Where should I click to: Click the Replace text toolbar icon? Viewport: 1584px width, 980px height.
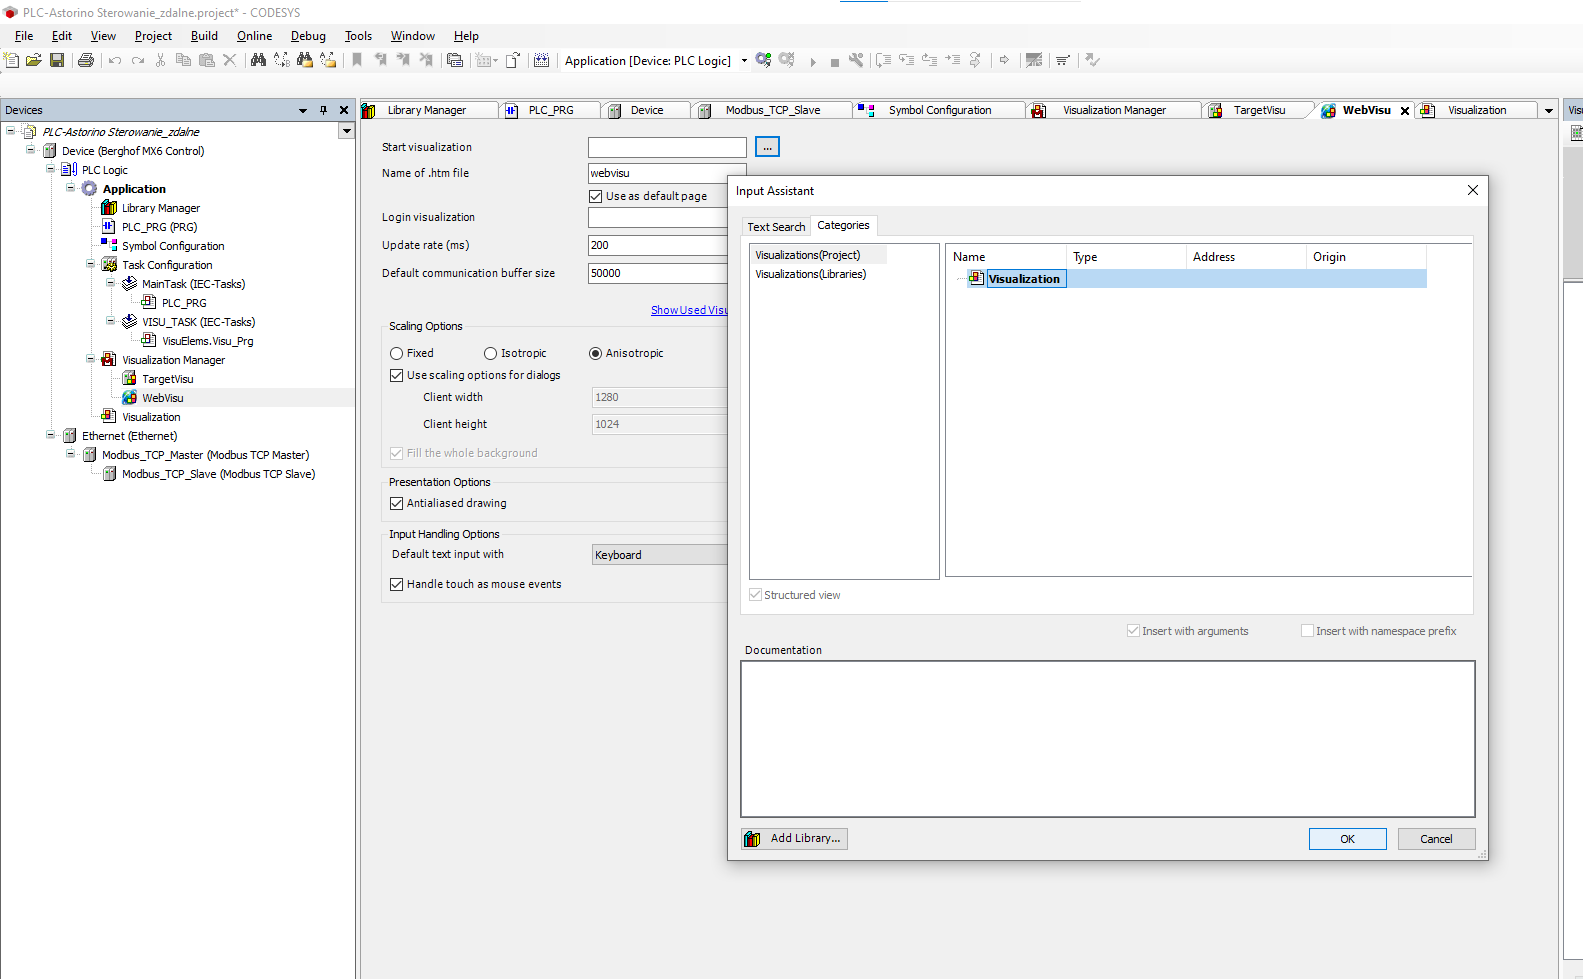click(282, 60)
